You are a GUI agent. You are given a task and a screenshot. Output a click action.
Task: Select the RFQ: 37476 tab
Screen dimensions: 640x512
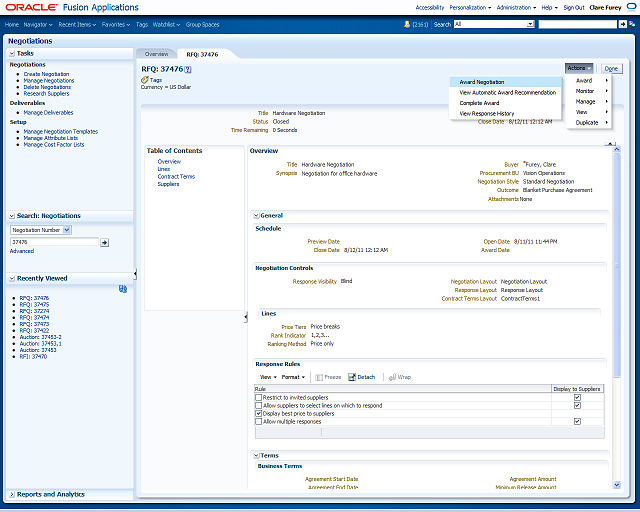(202, 54)
